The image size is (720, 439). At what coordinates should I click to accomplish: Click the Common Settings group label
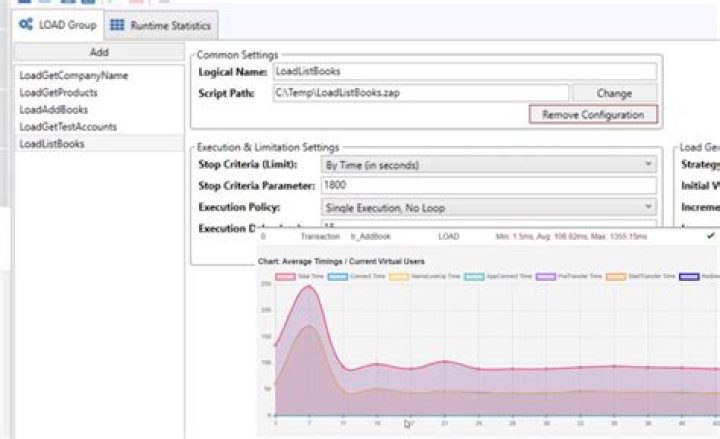point(237,55)
